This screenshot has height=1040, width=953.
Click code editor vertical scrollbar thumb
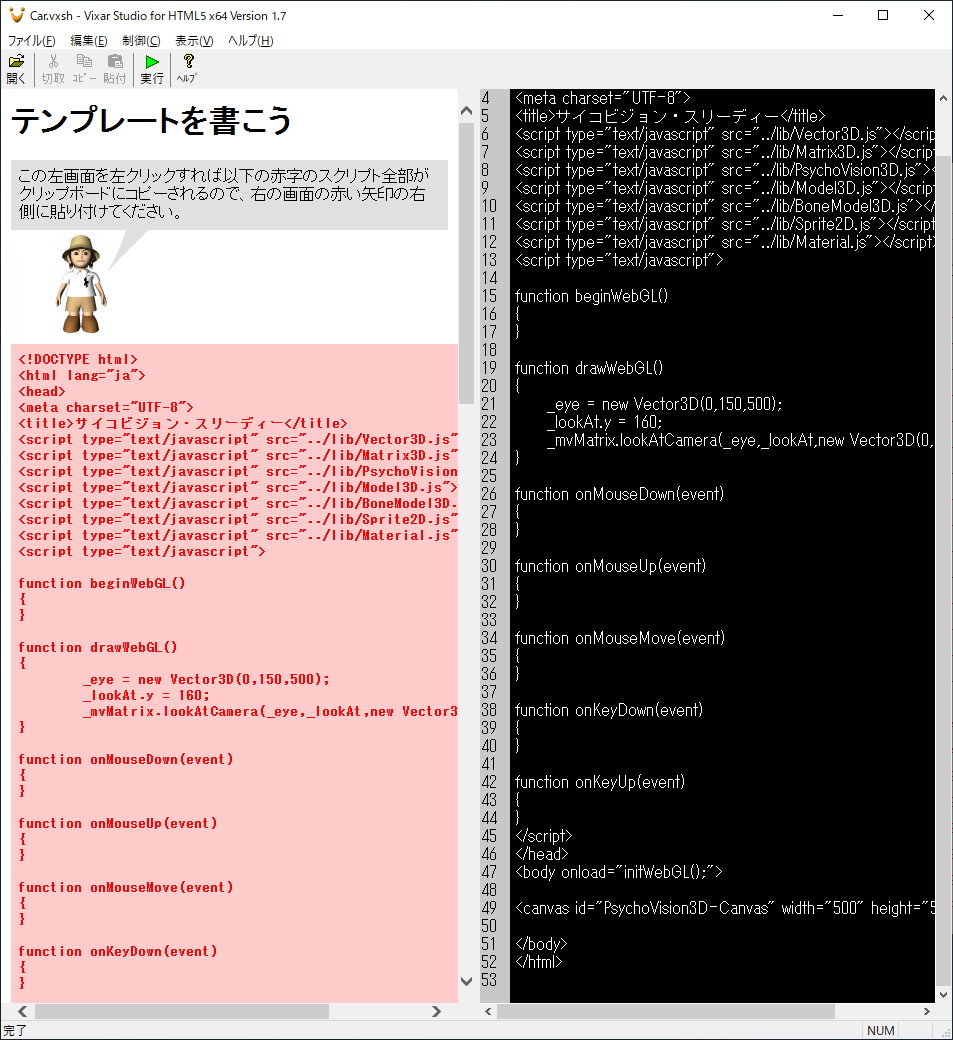[x=943, y=570]
